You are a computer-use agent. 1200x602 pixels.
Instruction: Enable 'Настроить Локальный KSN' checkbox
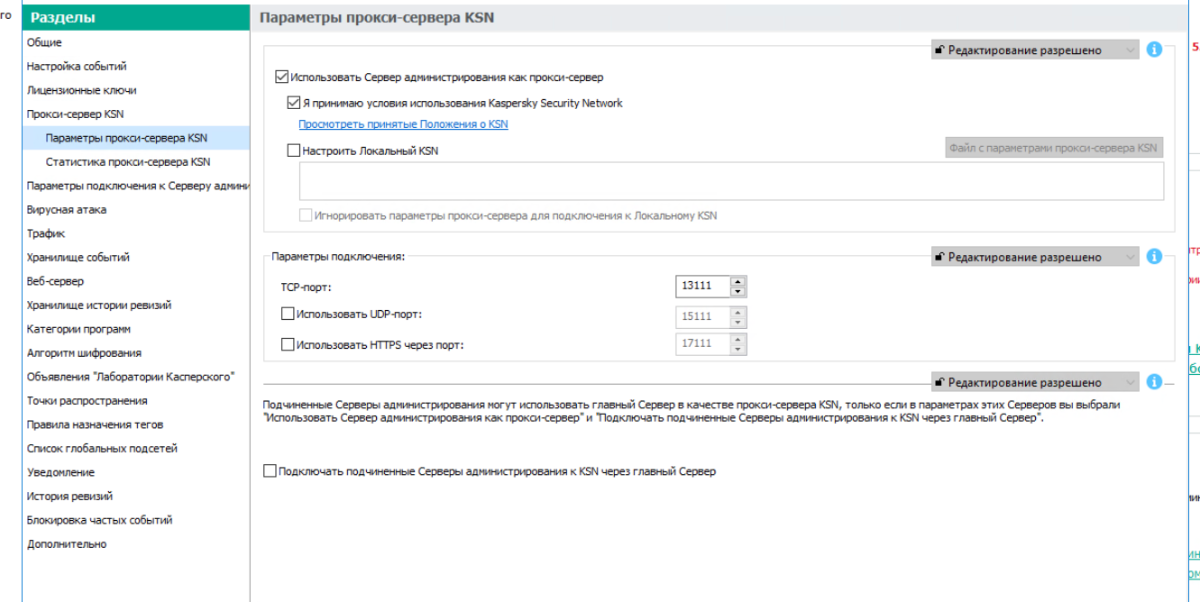(293, 151)
